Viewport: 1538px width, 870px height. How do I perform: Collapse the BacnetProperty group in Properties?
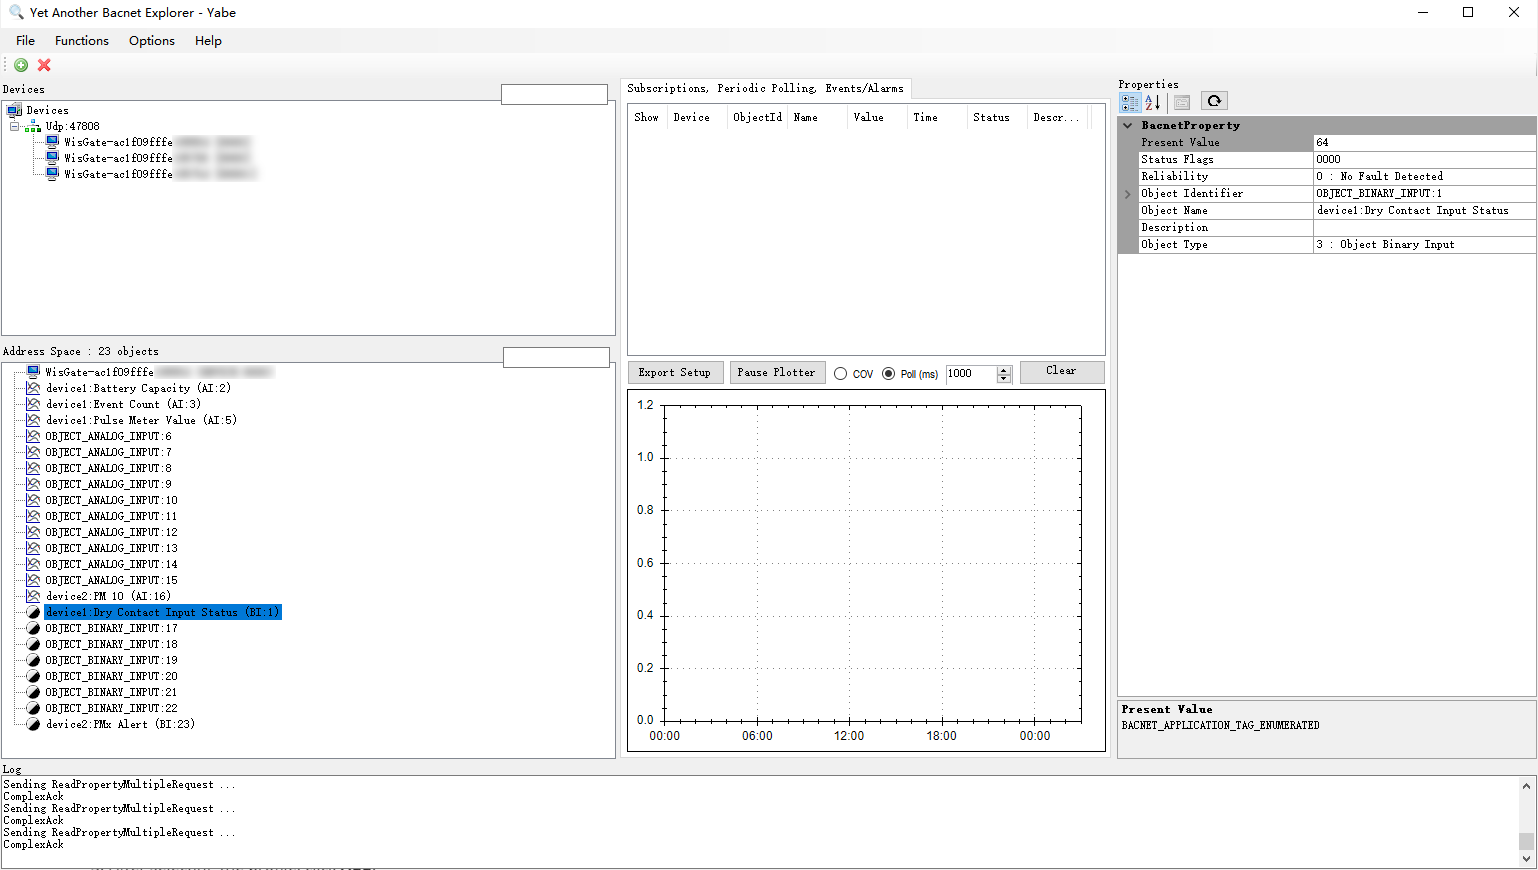(x=1127, y=125)
